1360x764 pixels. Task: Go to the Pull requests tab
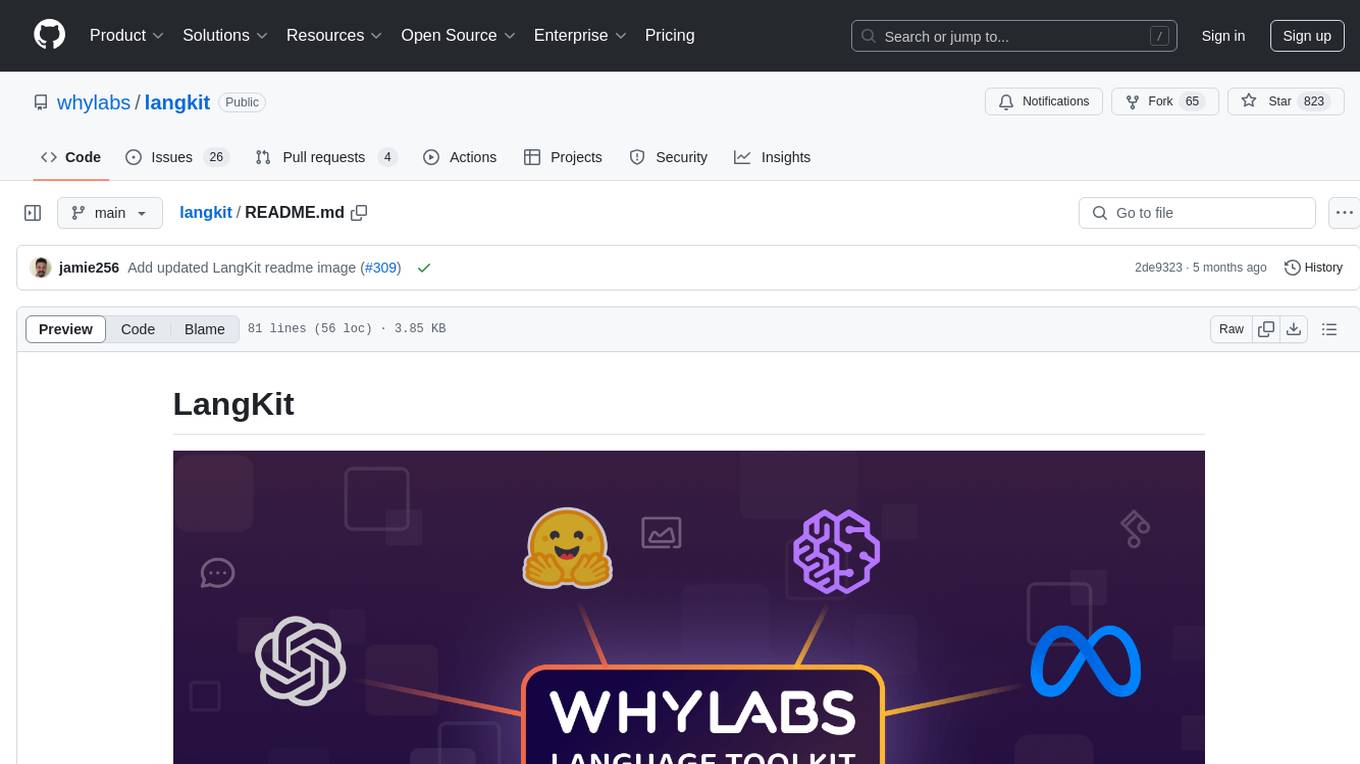click(326, 157)
